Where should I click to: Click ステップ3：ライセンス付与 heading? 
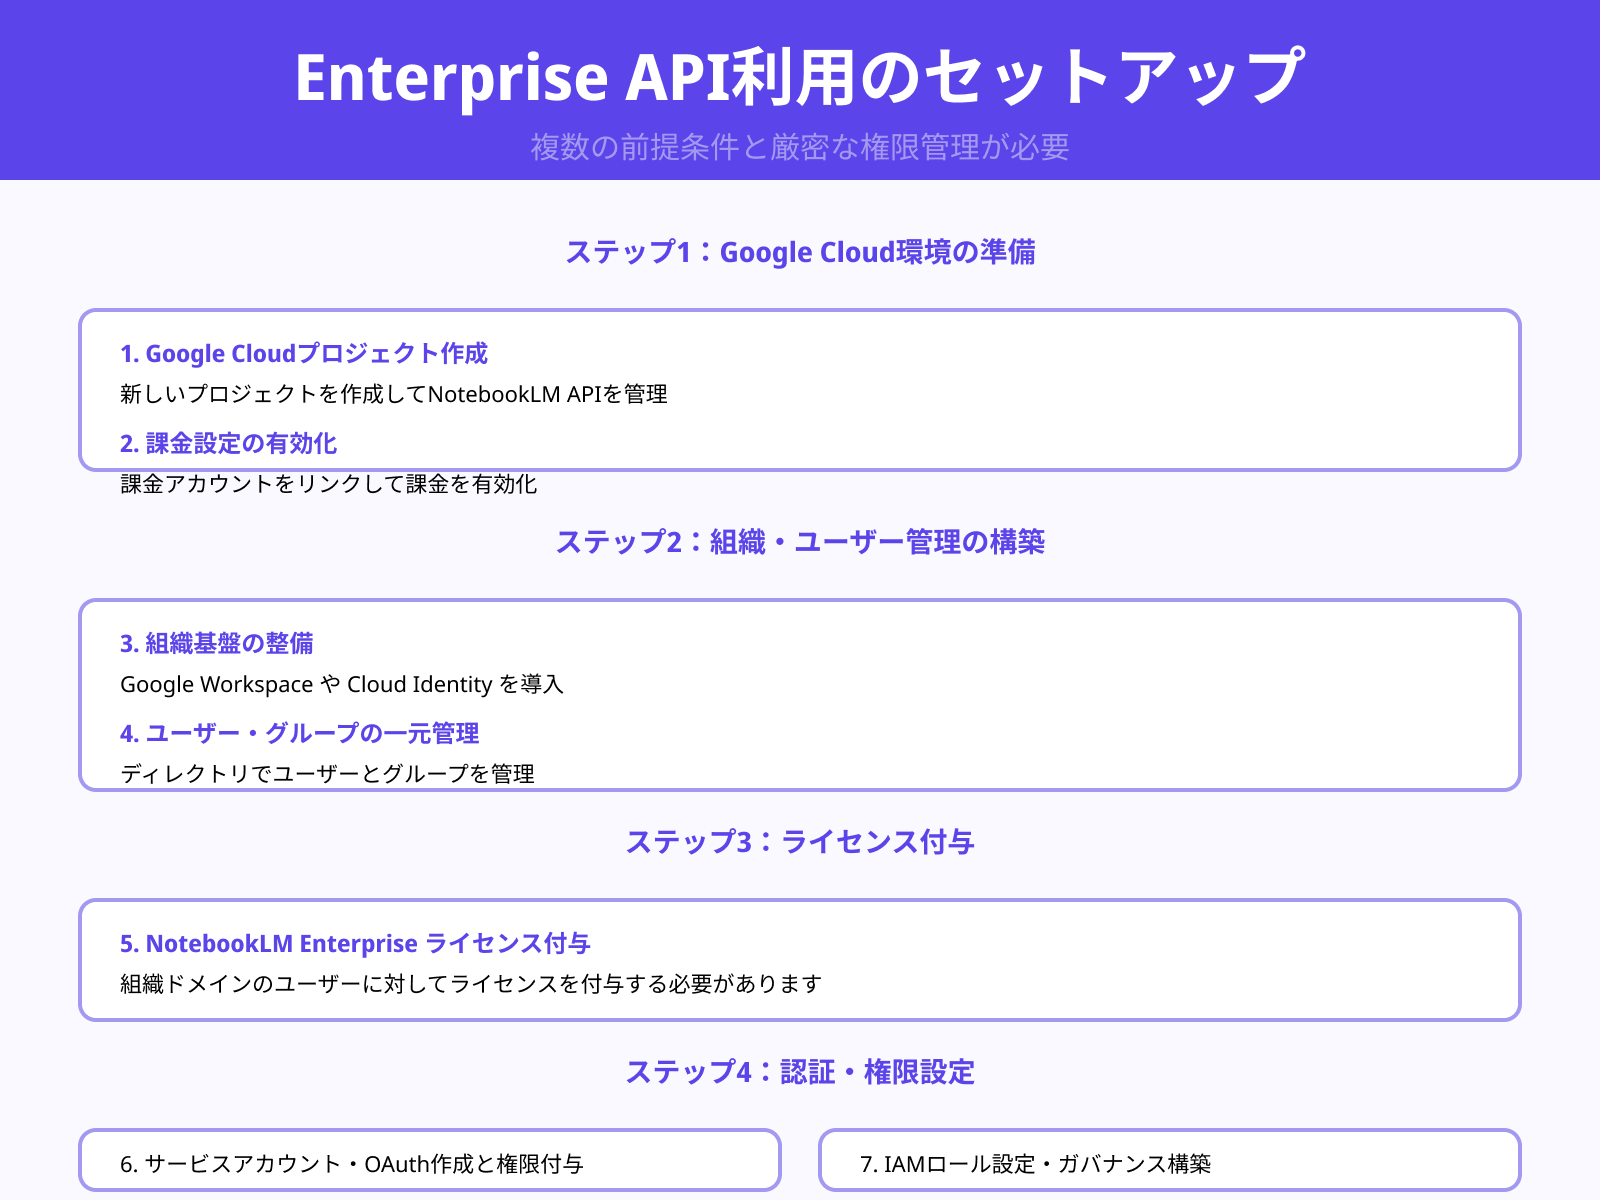tap(802, 841)
